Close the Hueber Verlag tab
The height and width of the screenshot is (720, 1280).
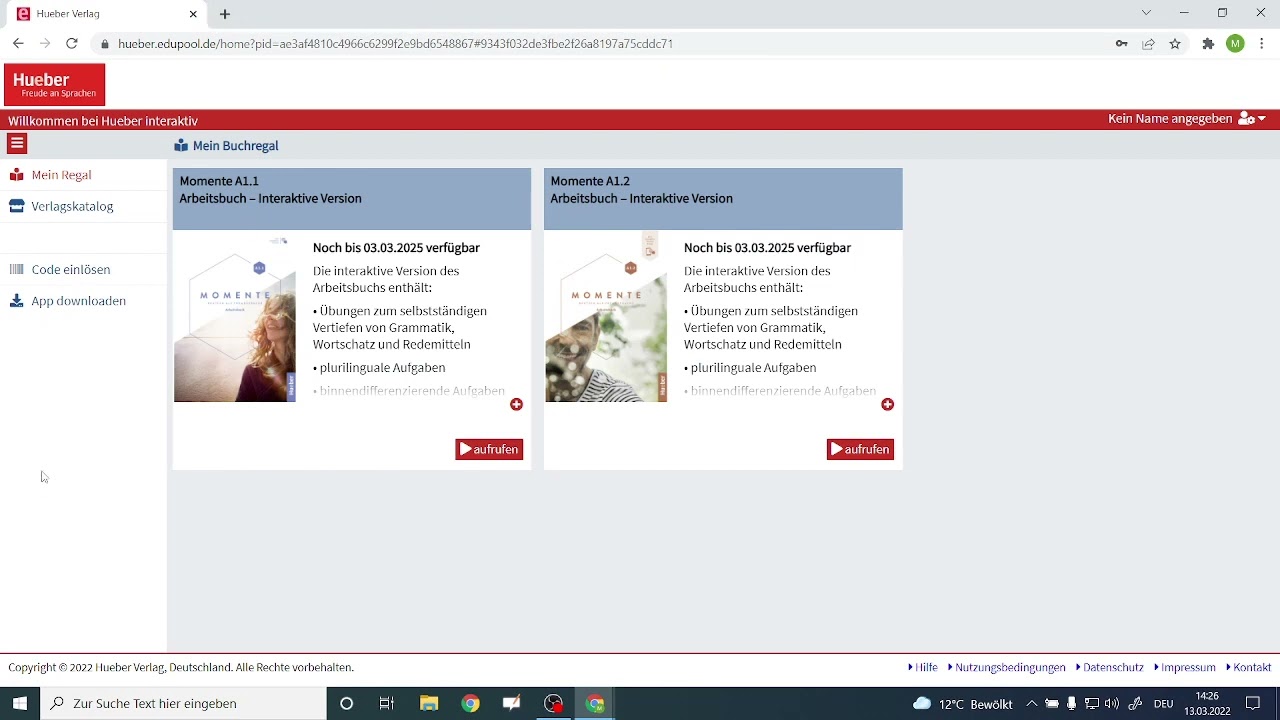coord(193,14)
